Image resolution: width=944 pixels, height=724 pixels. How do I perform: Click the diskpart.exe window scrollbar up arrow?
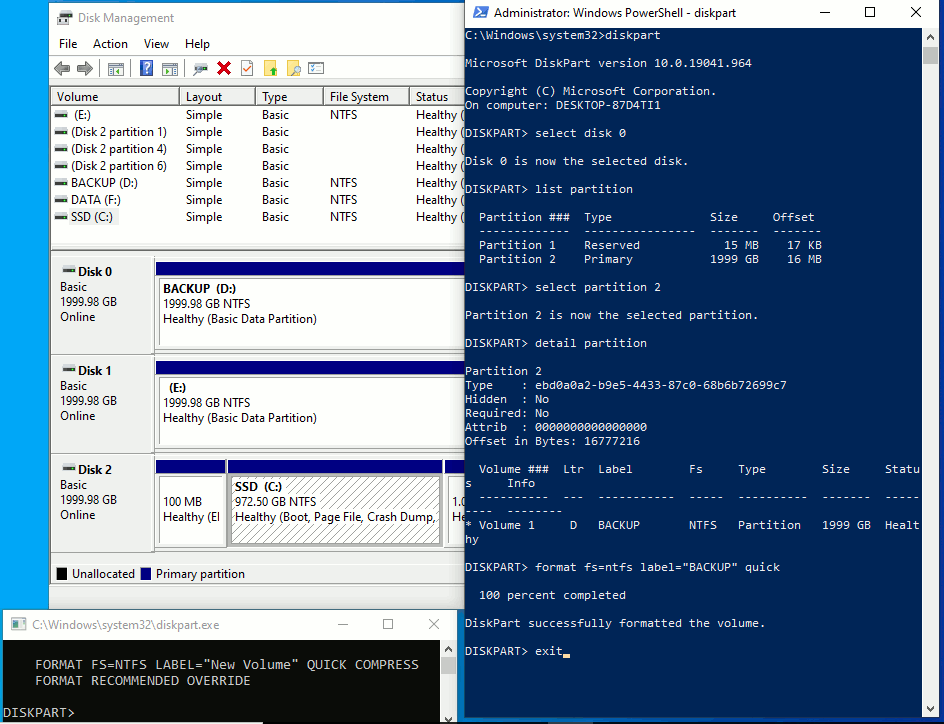coord(449,649)
